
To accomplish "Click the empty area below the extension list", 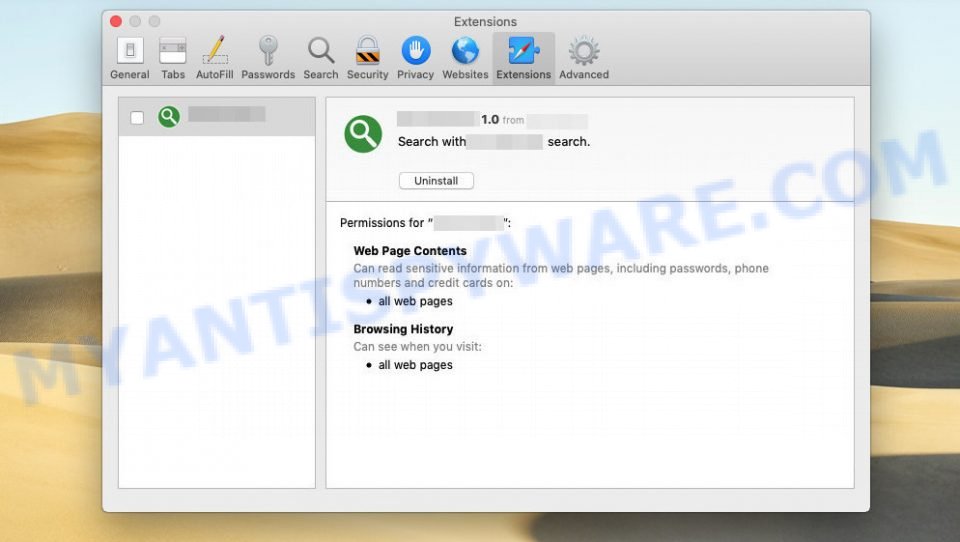I will tap(216, 320).
